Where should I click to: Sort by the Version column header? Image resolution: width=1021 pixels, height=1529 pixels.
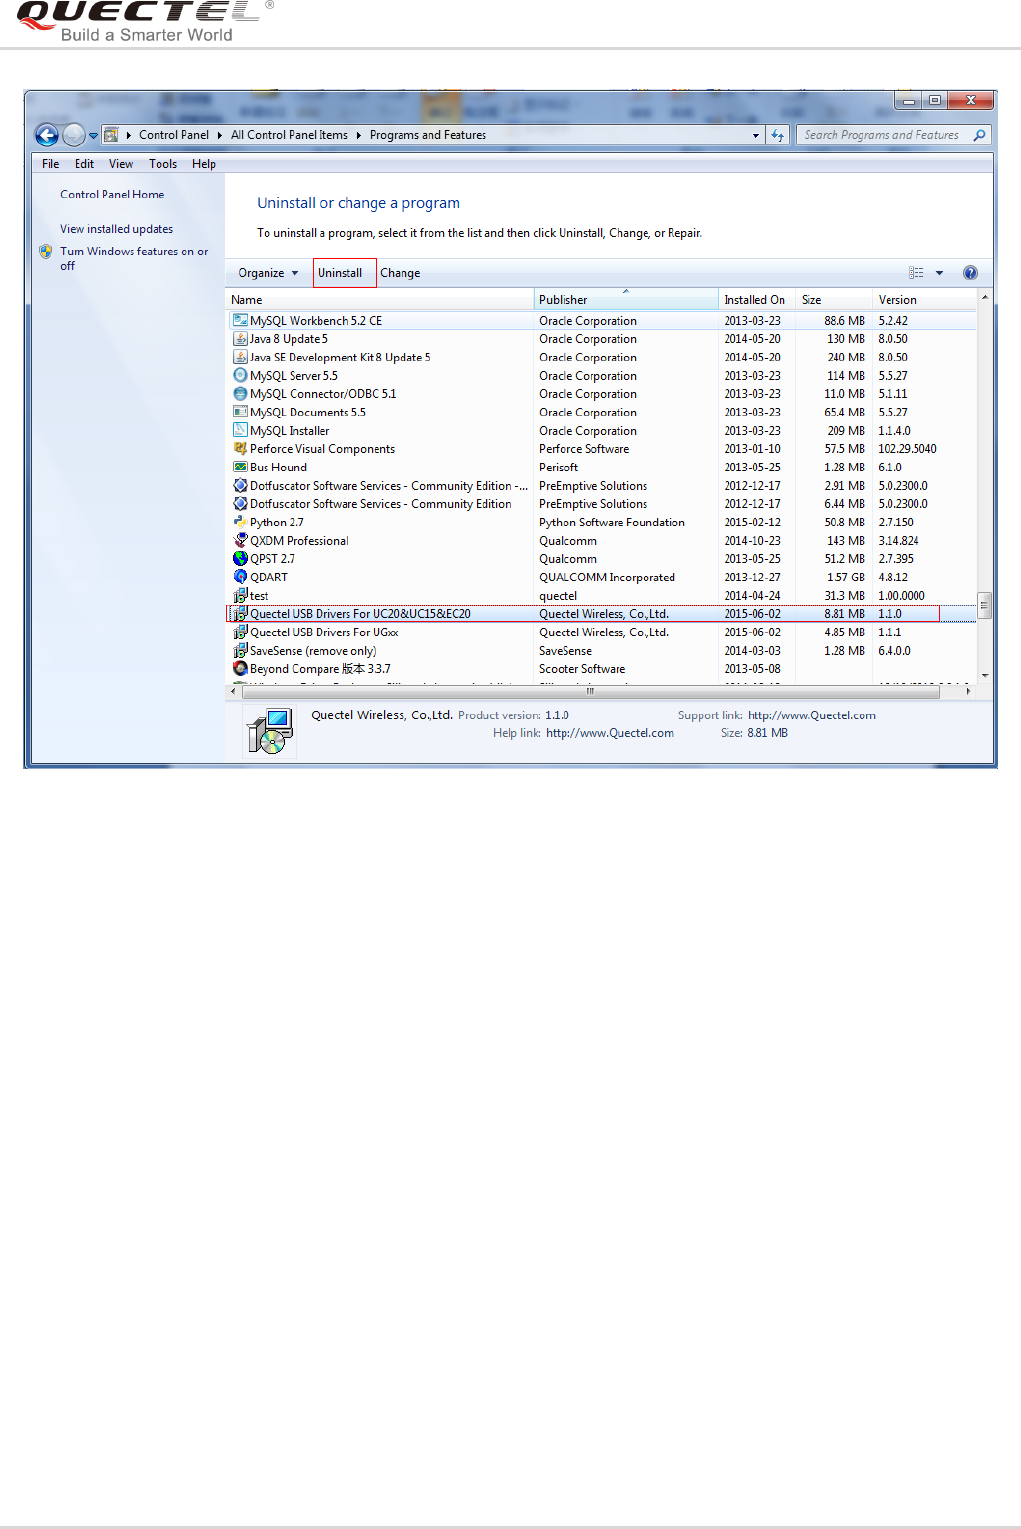point(924,300)
